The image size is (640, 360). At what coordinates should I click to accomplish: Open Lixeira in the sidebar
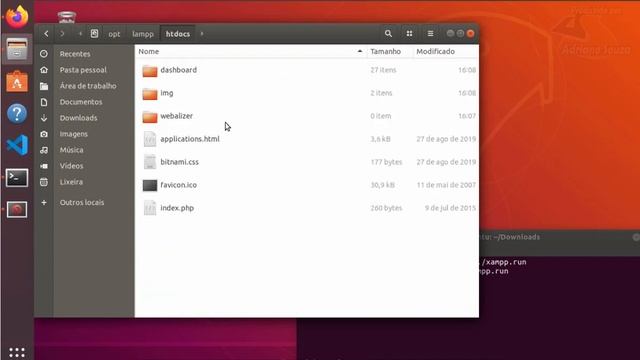71,182
